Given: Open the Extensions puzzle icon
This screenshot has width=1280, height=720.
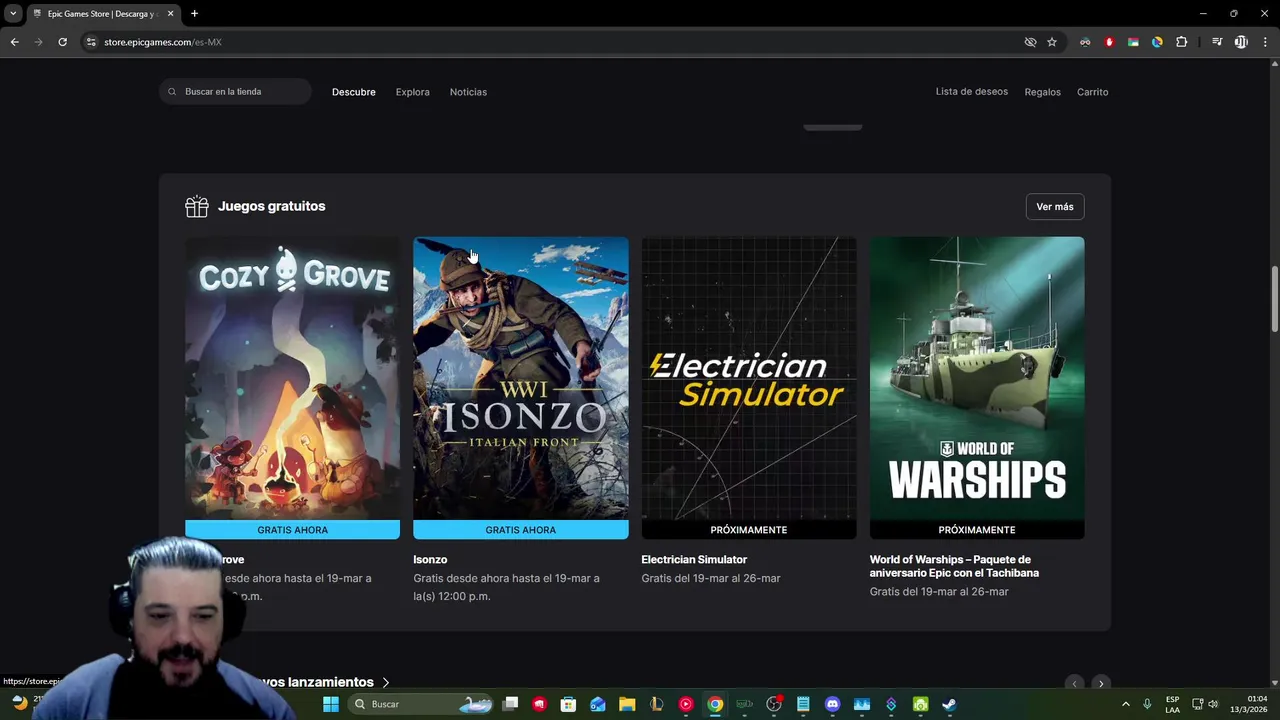Looking at the screenshot, I should [1181, 42].
